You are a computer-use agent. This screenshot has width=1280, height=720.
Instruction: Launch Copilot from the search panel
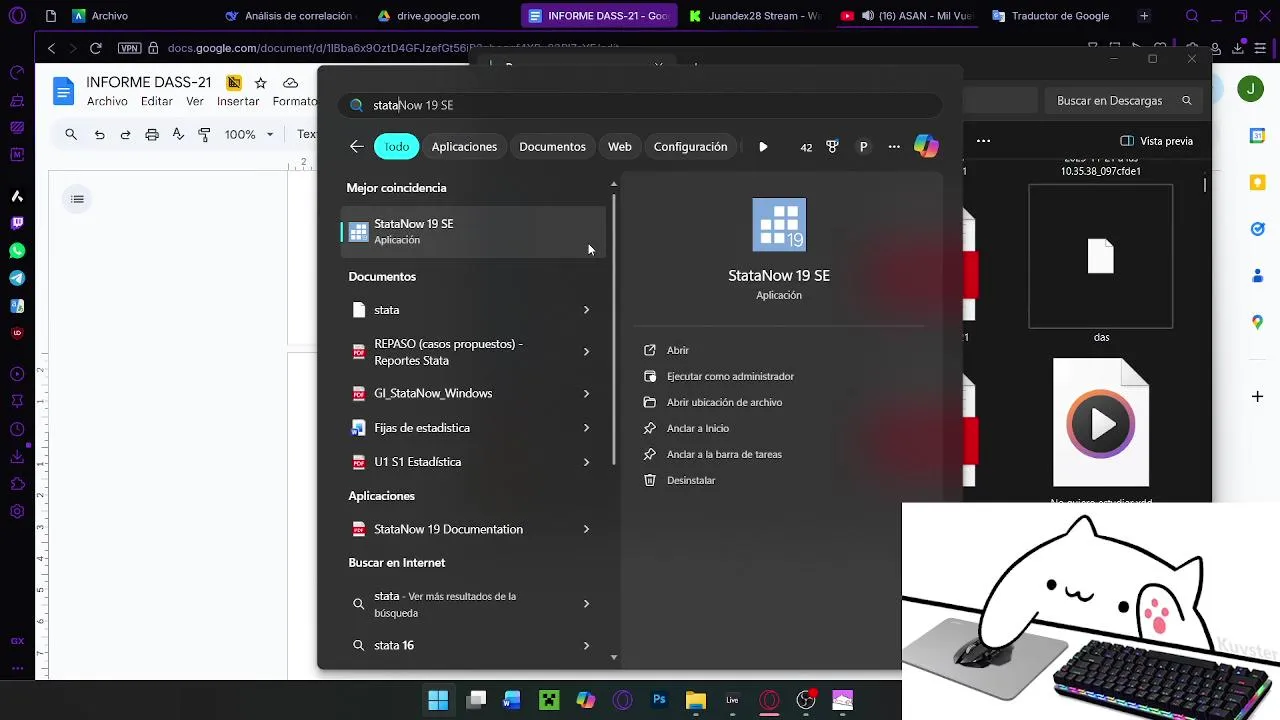coord(926,147)
